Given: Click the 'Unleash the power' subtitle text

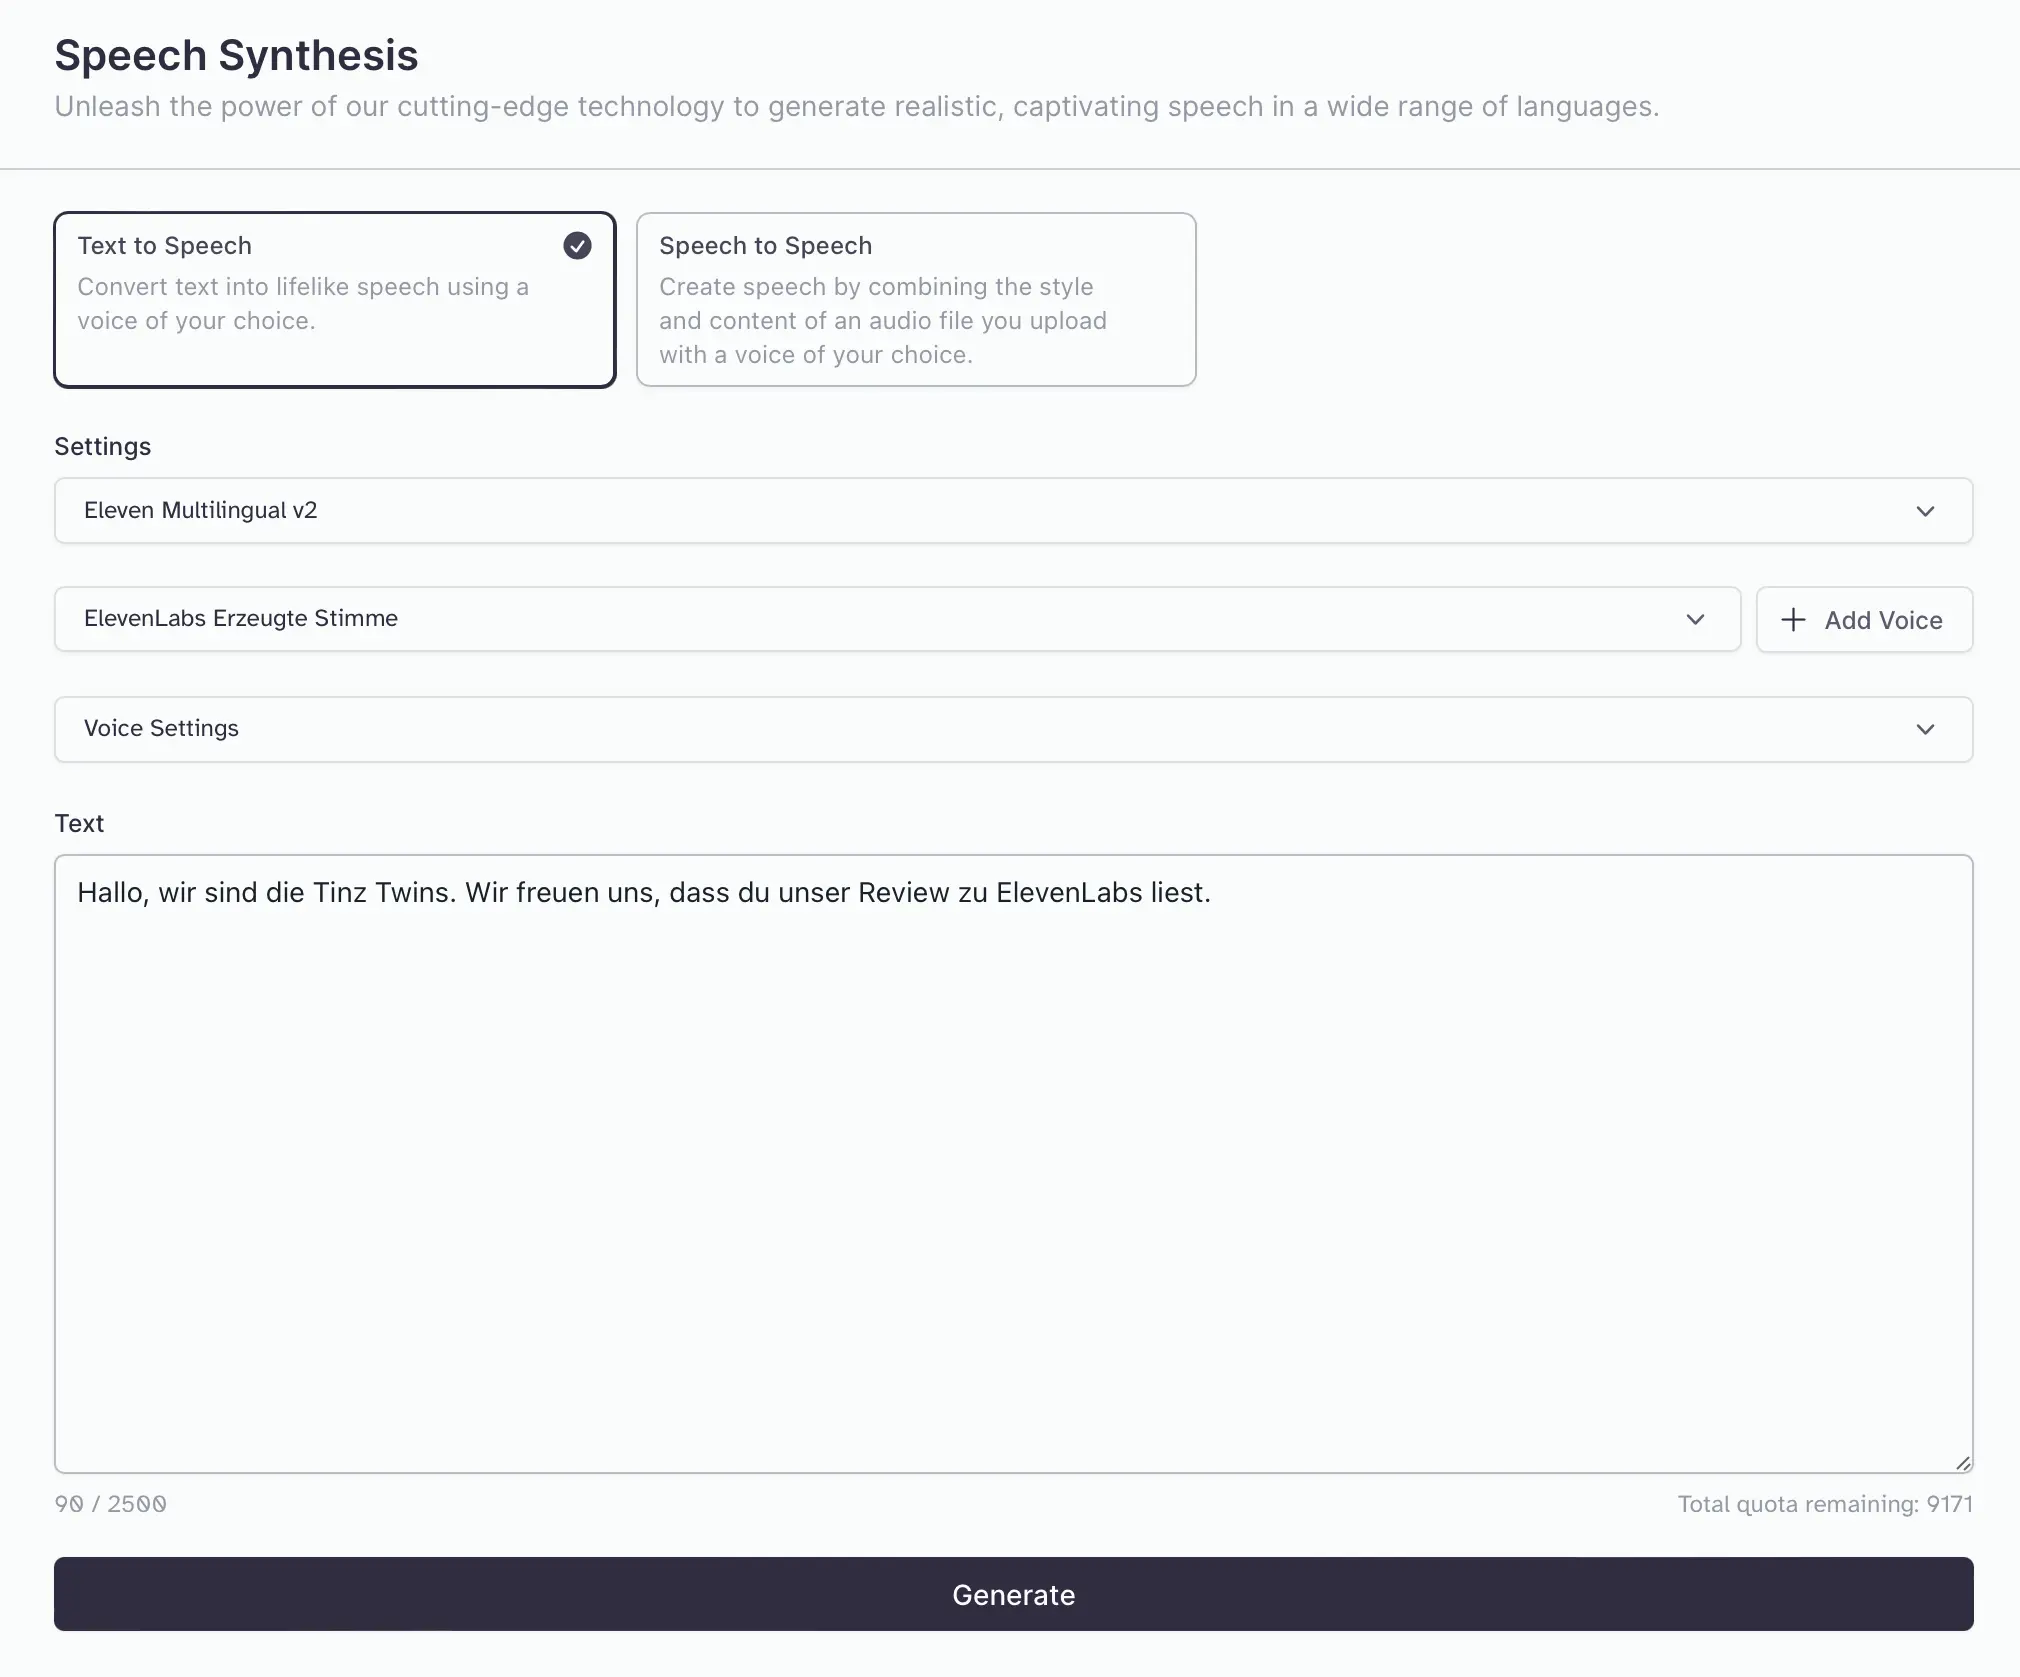Looking at the screenshot, I should (857, 106).
